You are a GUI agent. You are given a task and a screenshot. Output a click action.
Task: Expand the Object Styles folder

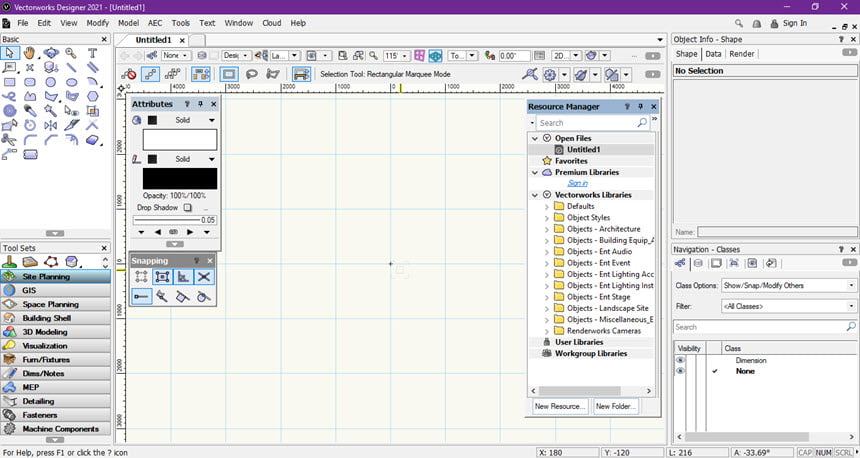point(546,218)
